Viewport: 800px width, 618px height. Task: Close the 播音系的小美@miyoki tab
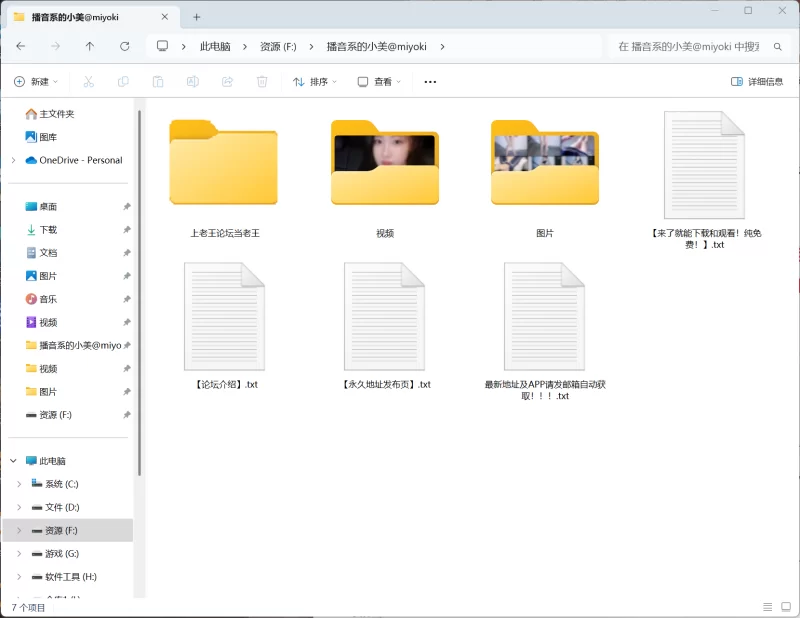click(165, 17)
